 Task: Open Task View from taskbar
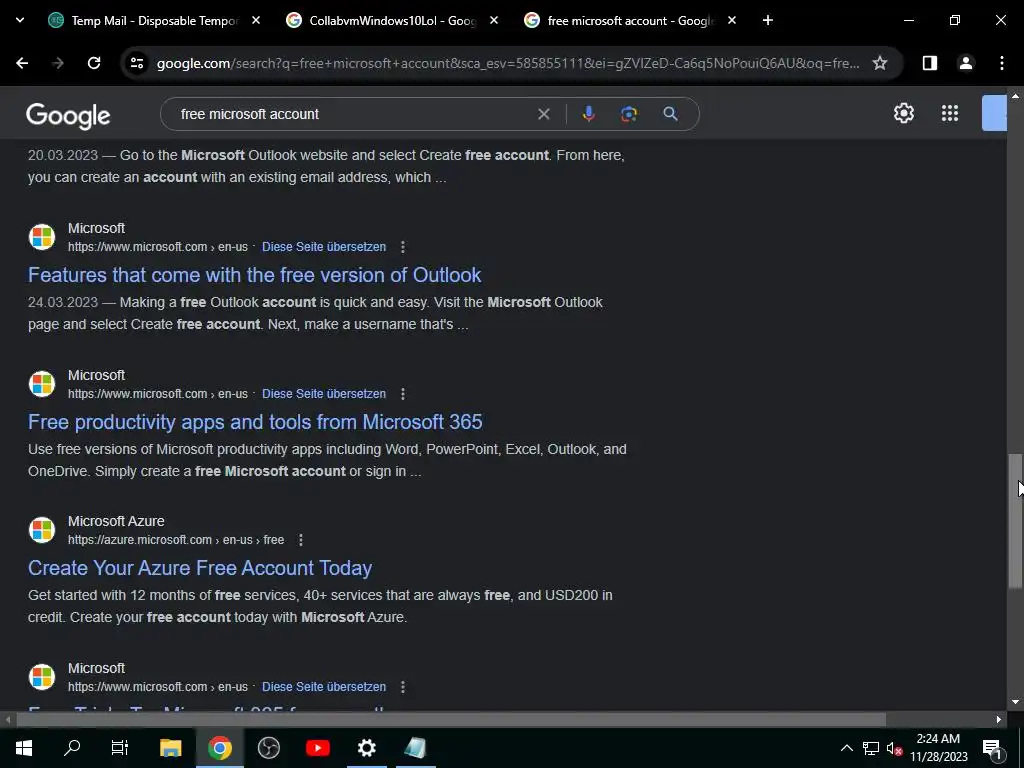(120, 748)
